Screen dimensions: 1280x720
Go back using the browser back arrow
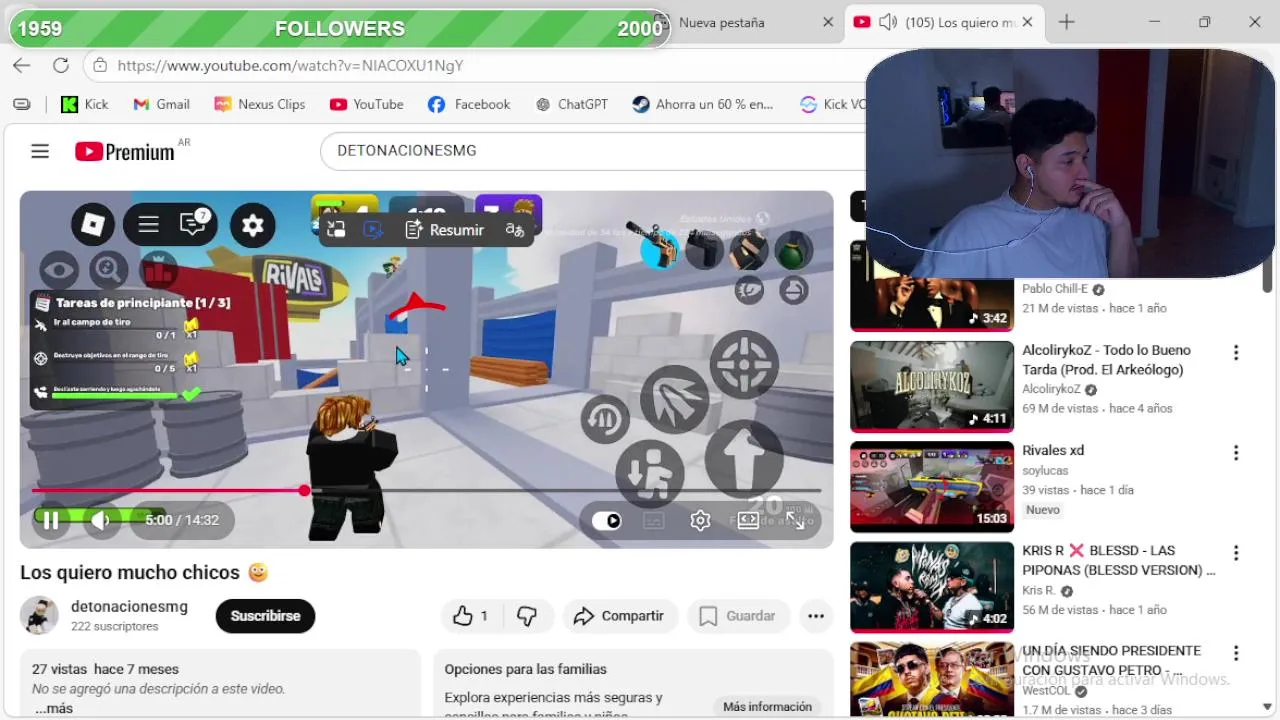22,65
